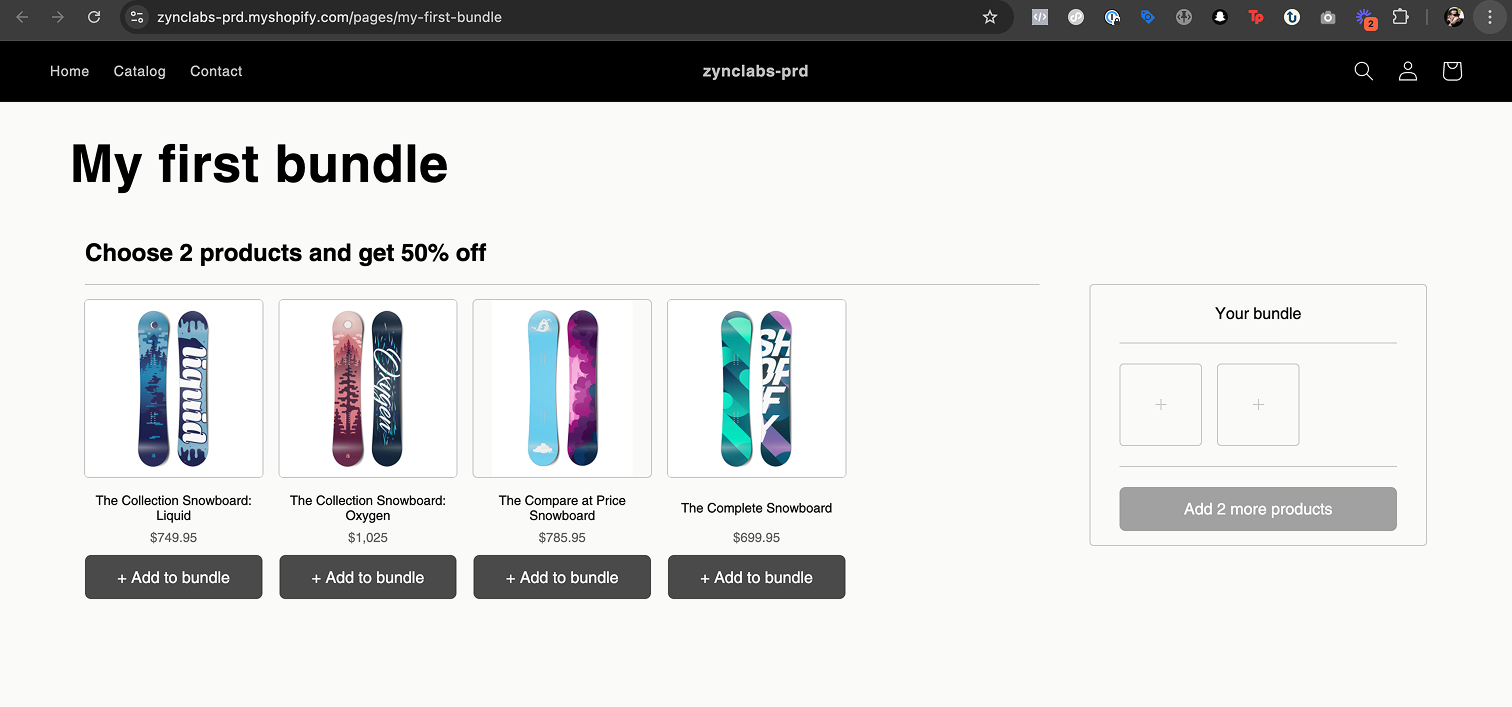Click the zynclabs-prd store title
Screen dimensions: 1512x707
(x=755, y=71)
